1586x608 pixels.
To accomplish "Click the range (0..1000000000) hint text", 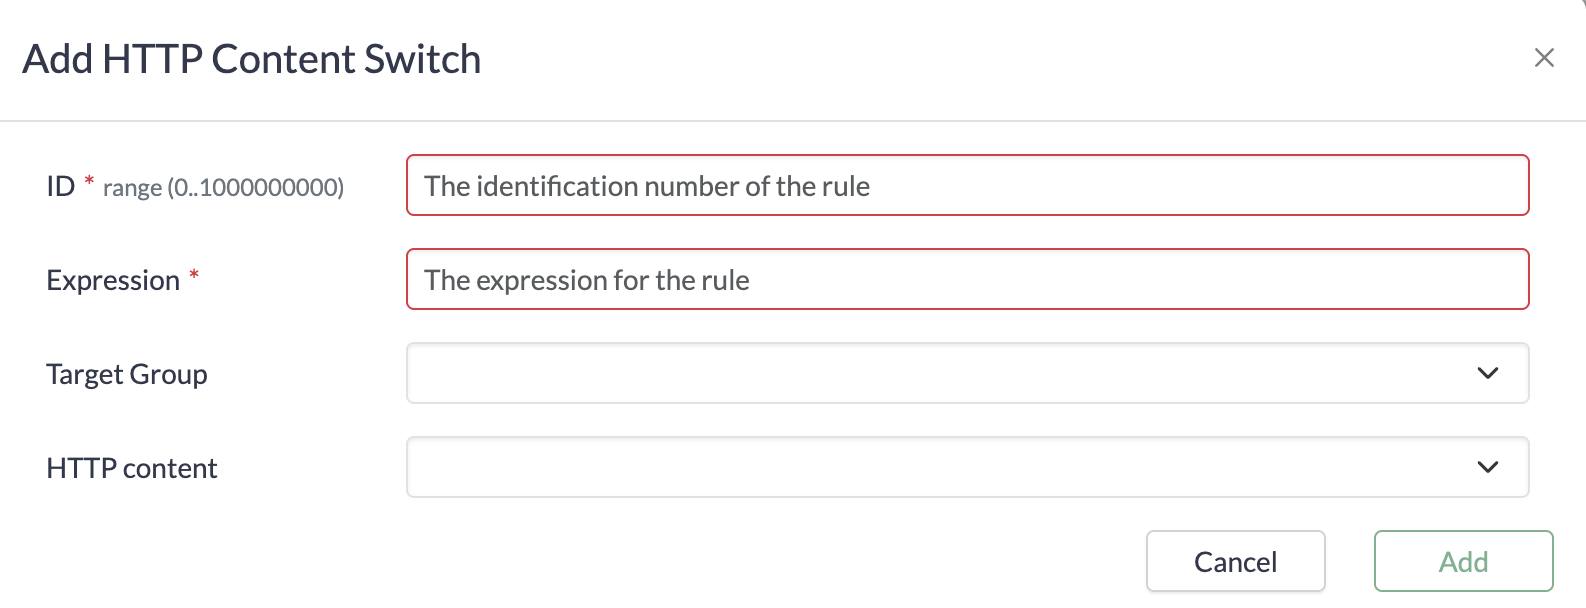I will click(x=223, y=188).
